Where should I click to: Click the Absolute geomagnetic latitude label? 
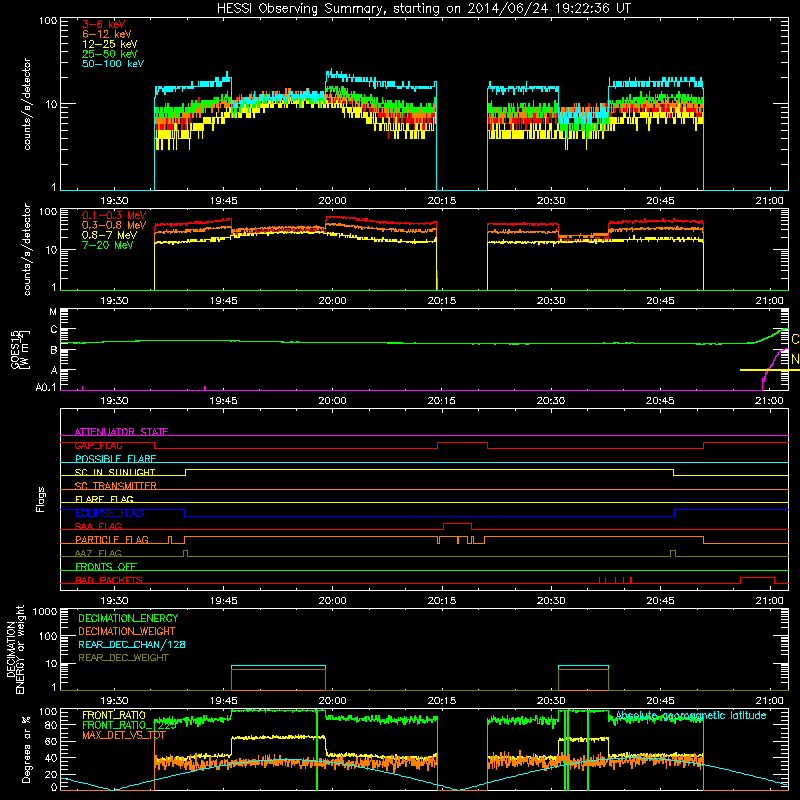pos(691,715)
